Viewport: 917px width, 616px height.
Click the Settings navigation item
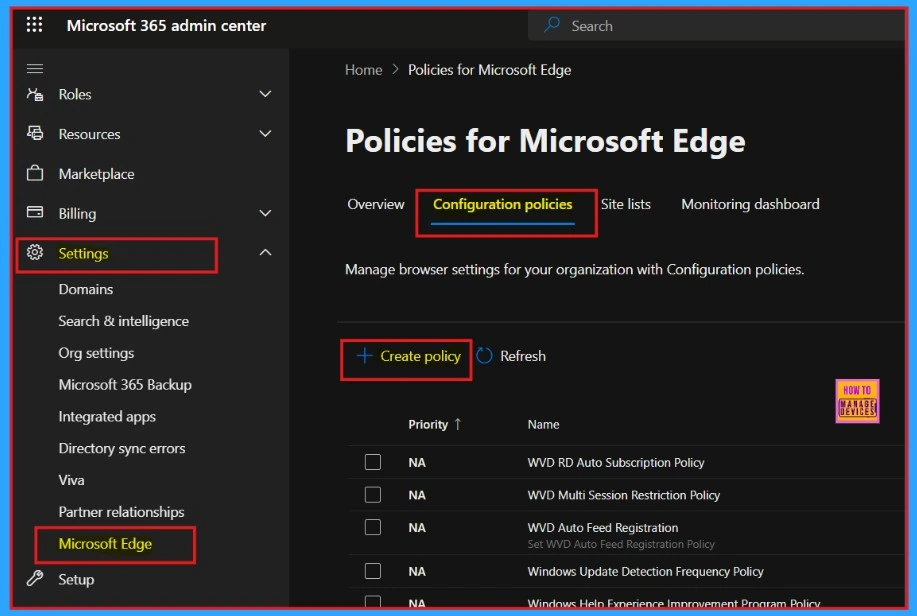click(83, 253)
